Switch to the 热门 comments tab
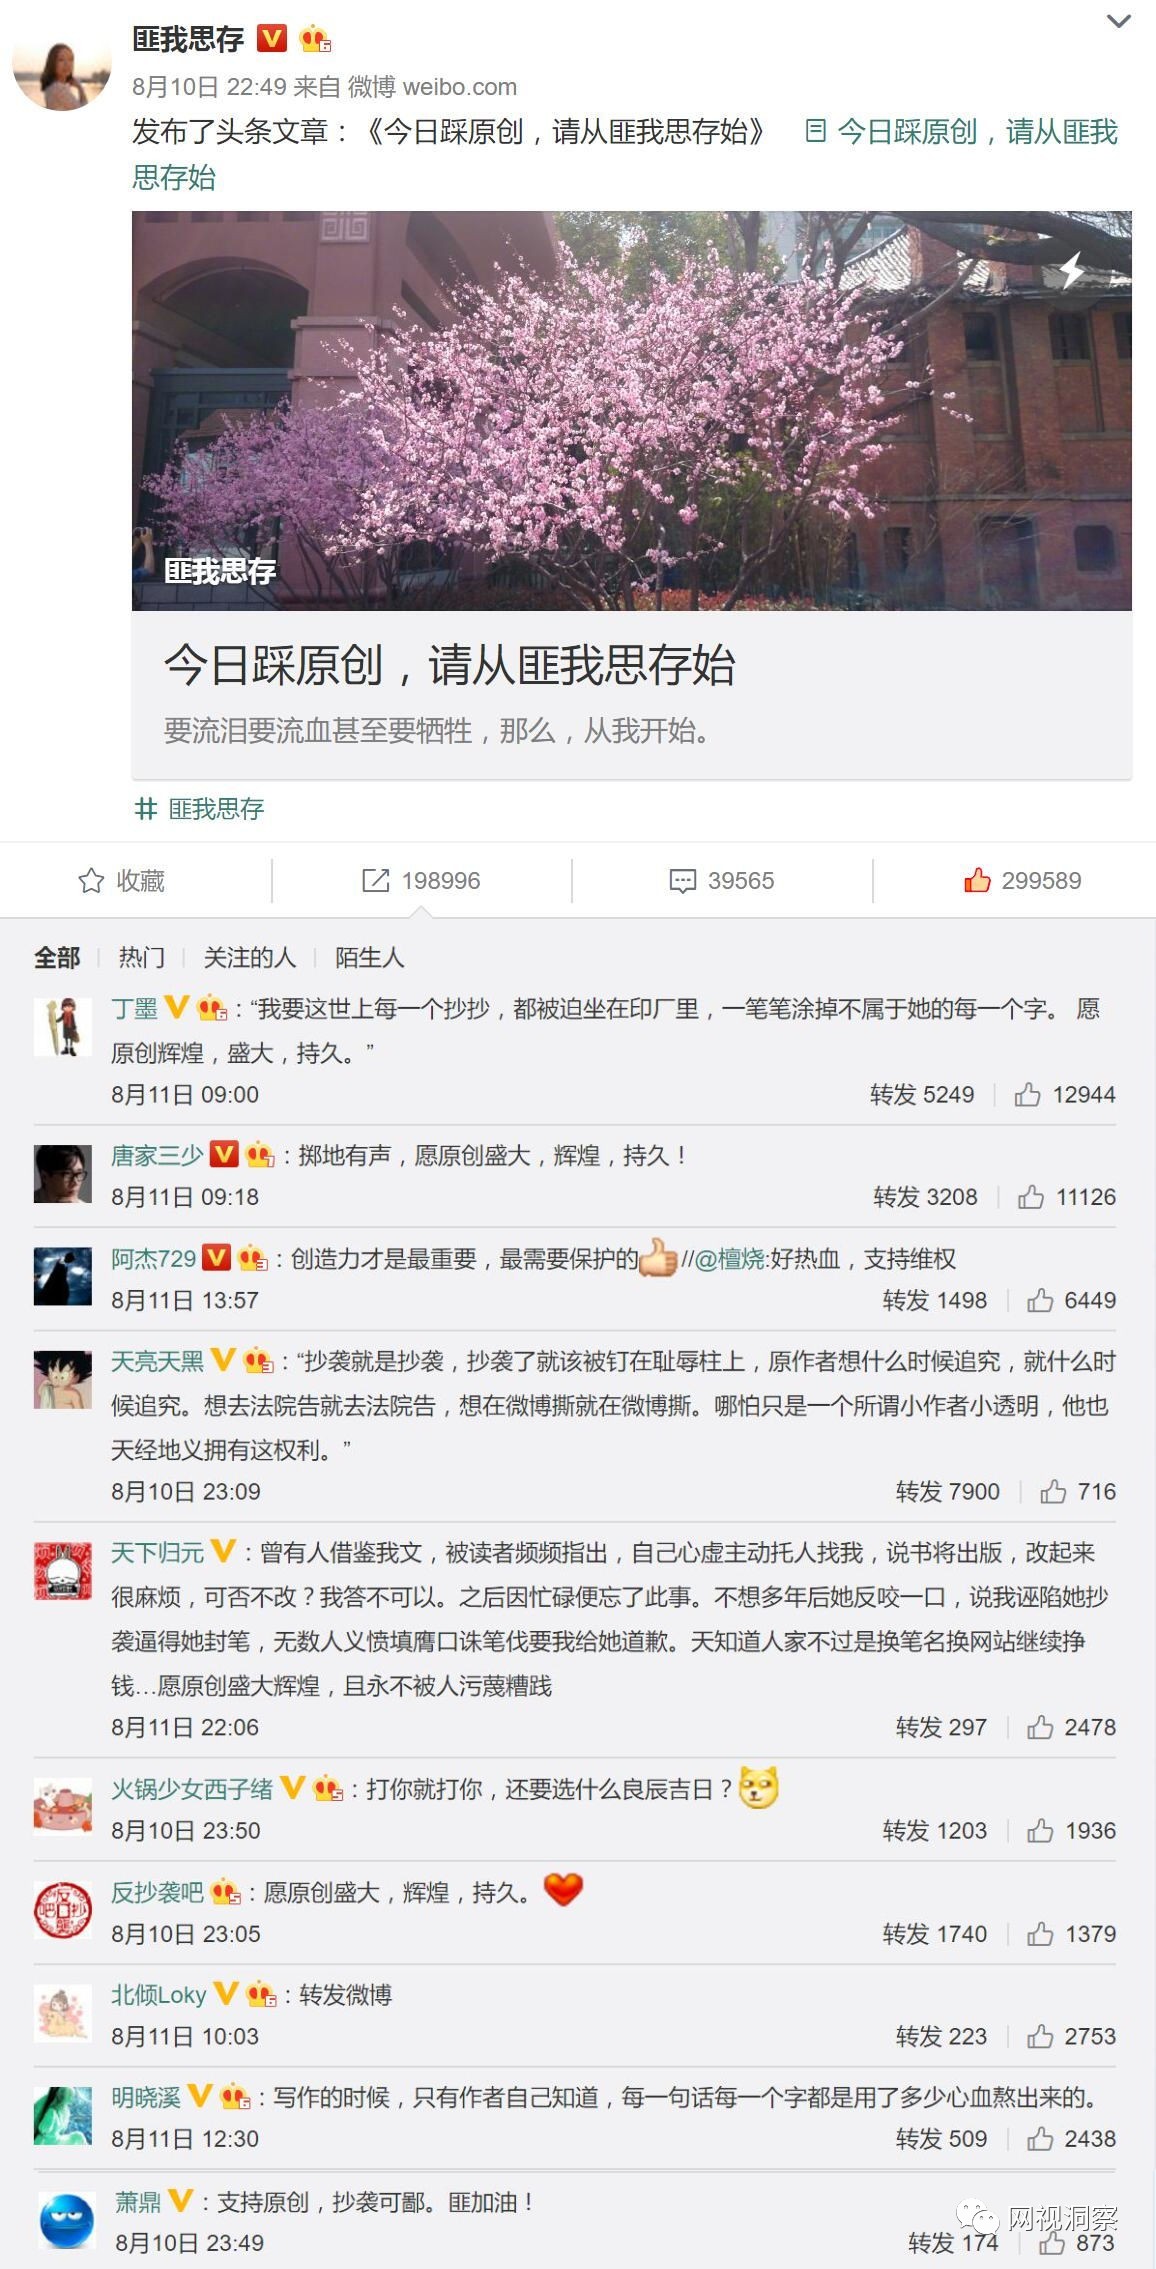This screenshot has height=2269, width=1156. (x=141, y=957)
